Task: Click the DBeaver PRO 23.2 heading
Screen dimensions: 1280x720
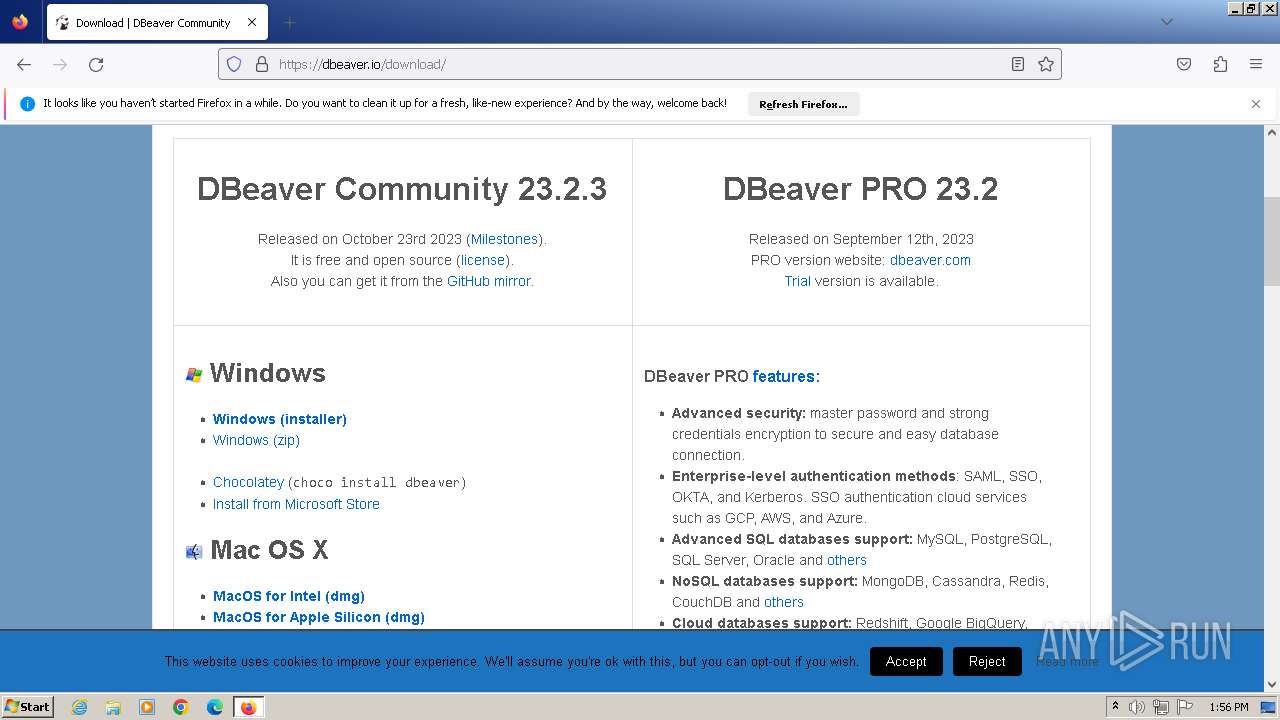Action: pos(861,189)
